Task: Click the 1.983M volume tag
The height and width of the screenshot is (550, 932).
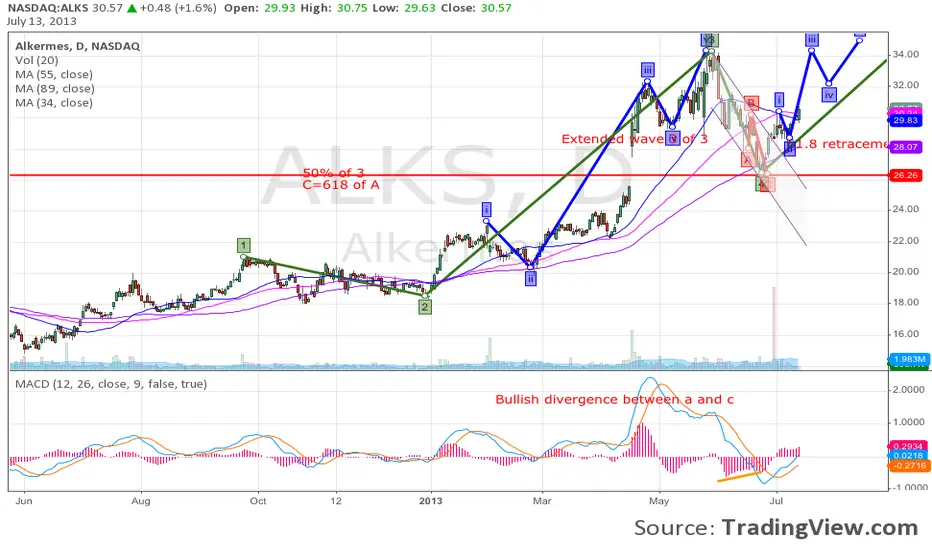Action: 909,359
